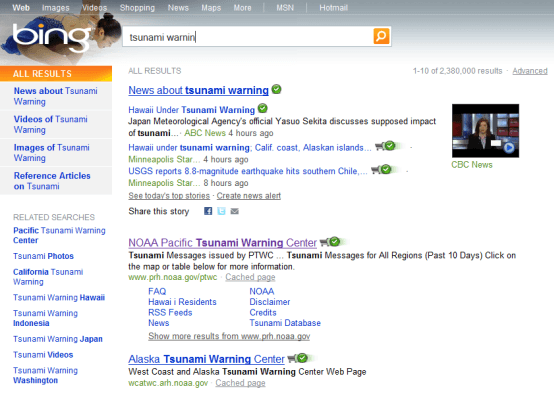The width and height of the screenshot is (554, 395).
Task: Switch to Videos search
Action: click(x=94, y=7)
